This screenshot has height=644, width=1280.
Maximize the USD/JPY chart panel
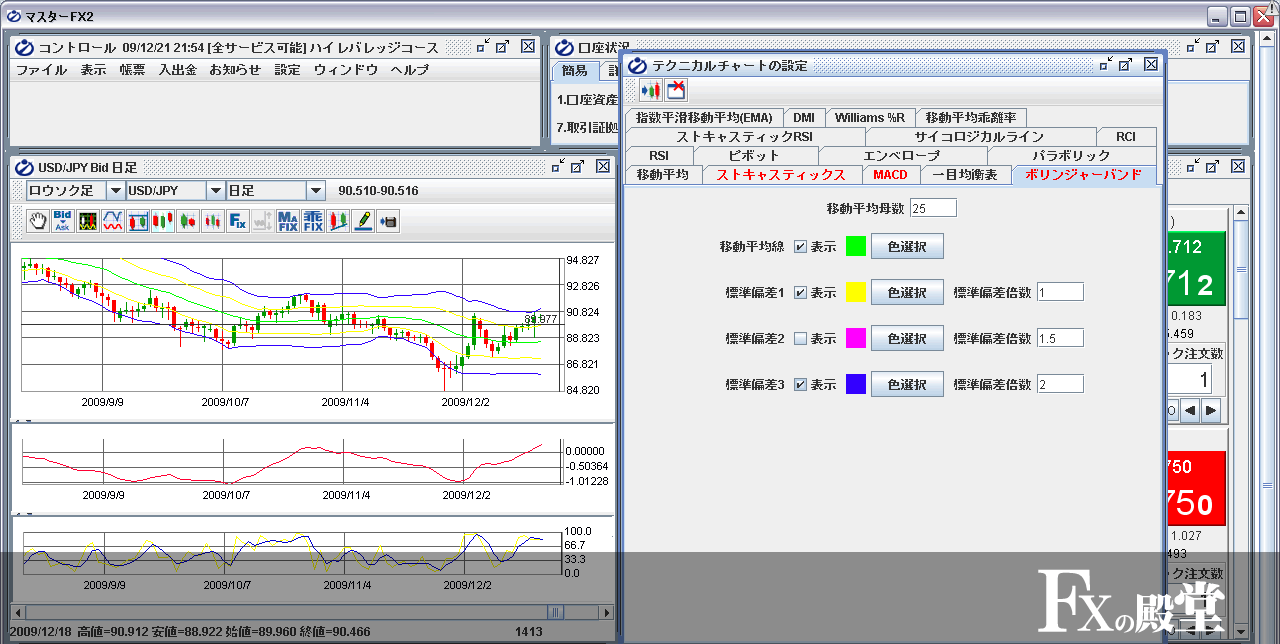coord(579,167)
